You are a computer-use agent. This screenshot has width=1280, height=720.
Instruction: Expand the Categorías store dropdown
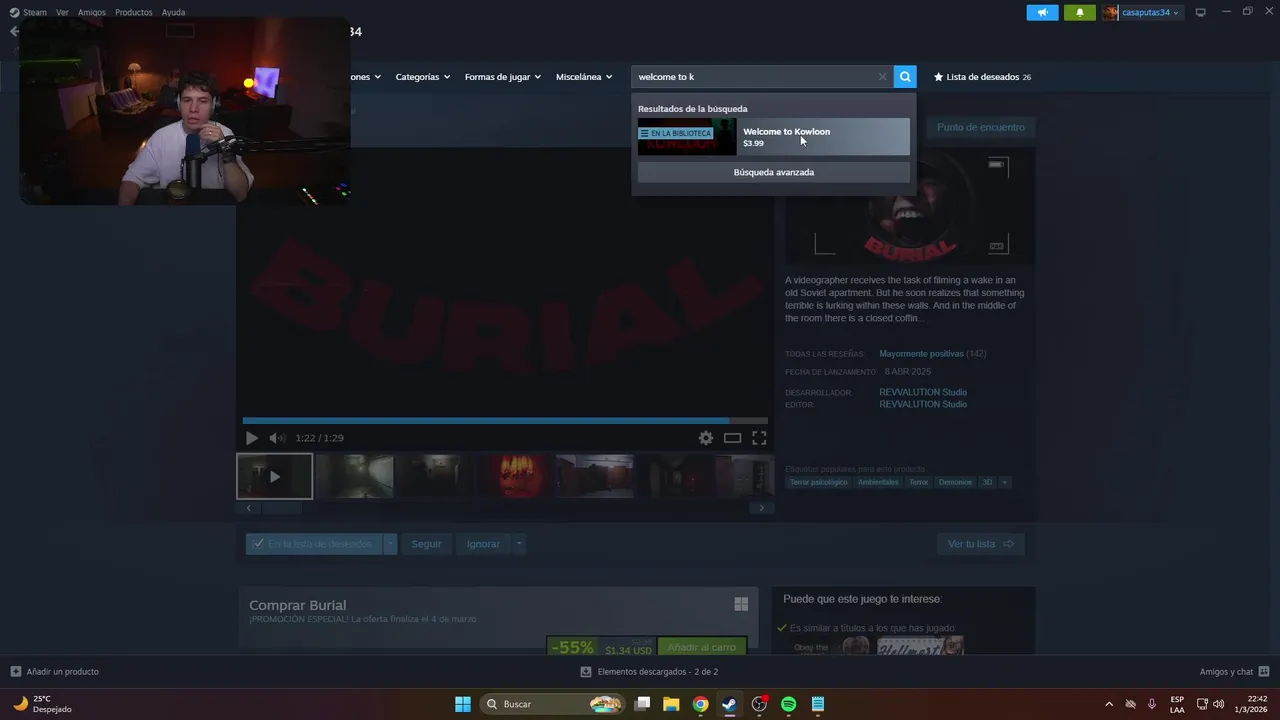pyautogui.click(x=422, y=77)
